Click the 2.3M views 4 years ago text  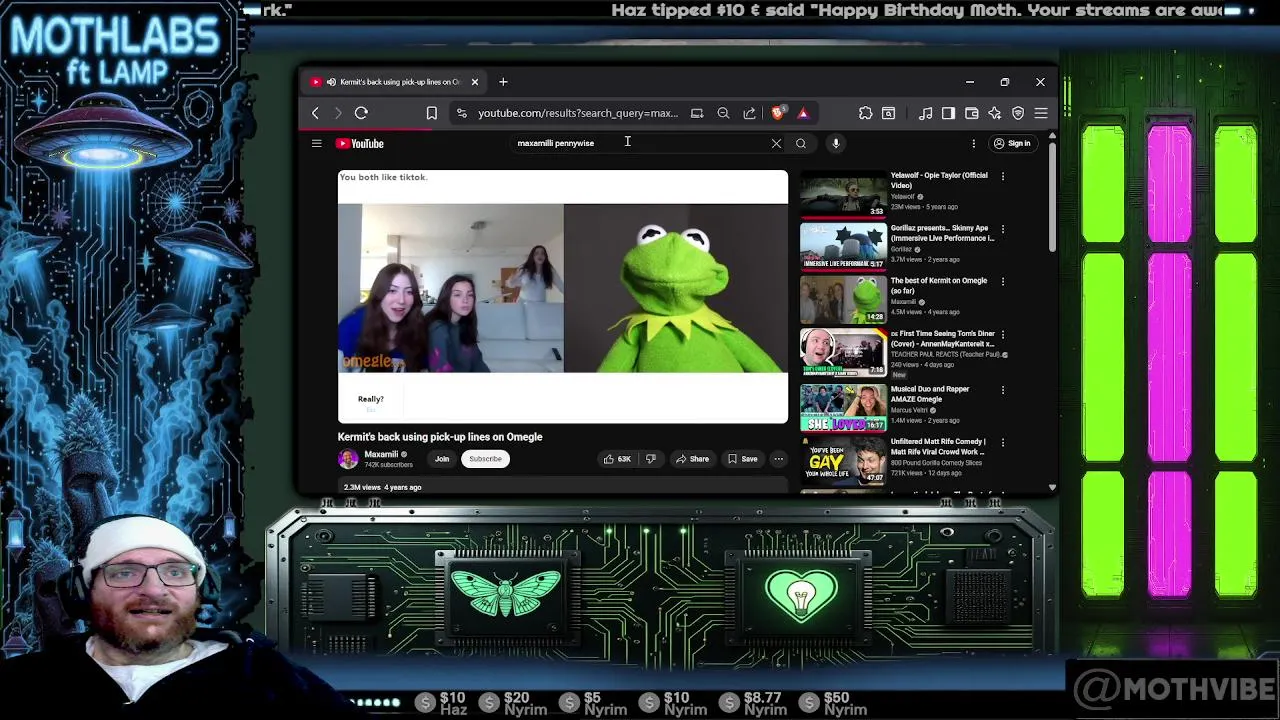382,487
